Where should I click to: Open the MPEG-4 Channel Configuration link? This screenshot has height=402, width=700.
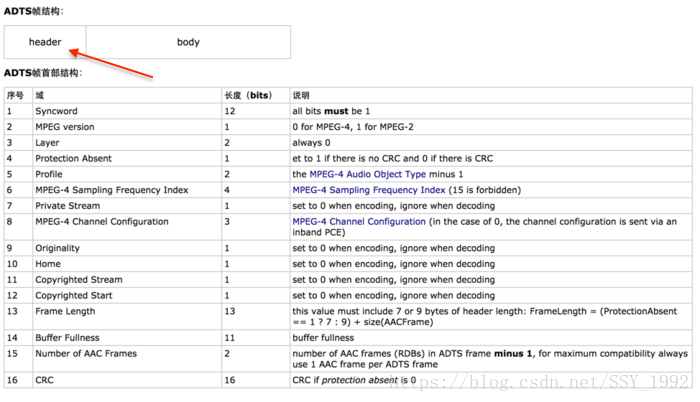point(359,222)
